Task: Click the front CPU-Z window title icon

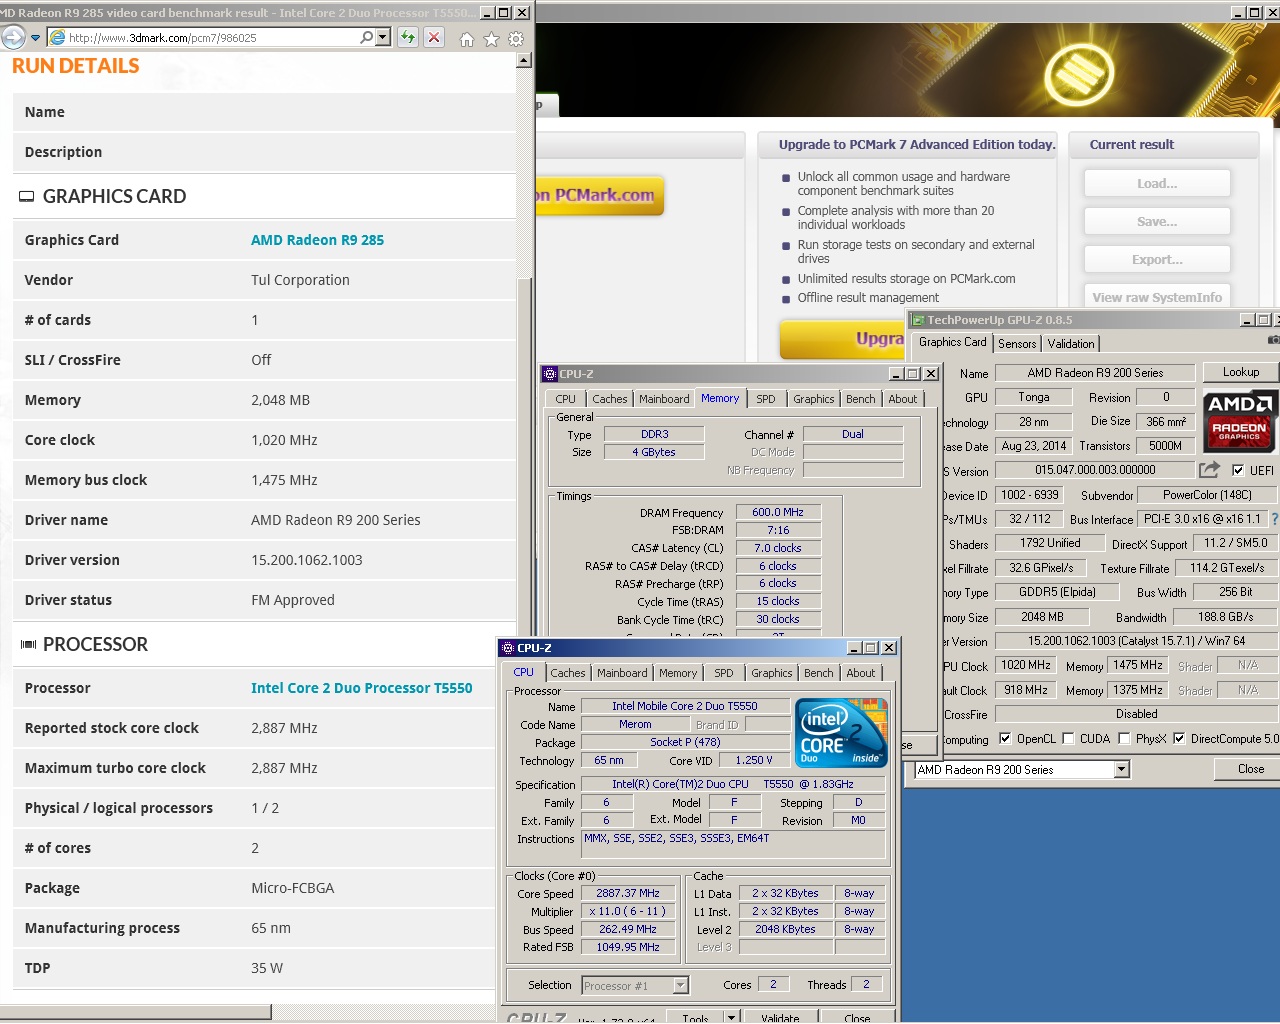Action: click(x=507, y=648)
